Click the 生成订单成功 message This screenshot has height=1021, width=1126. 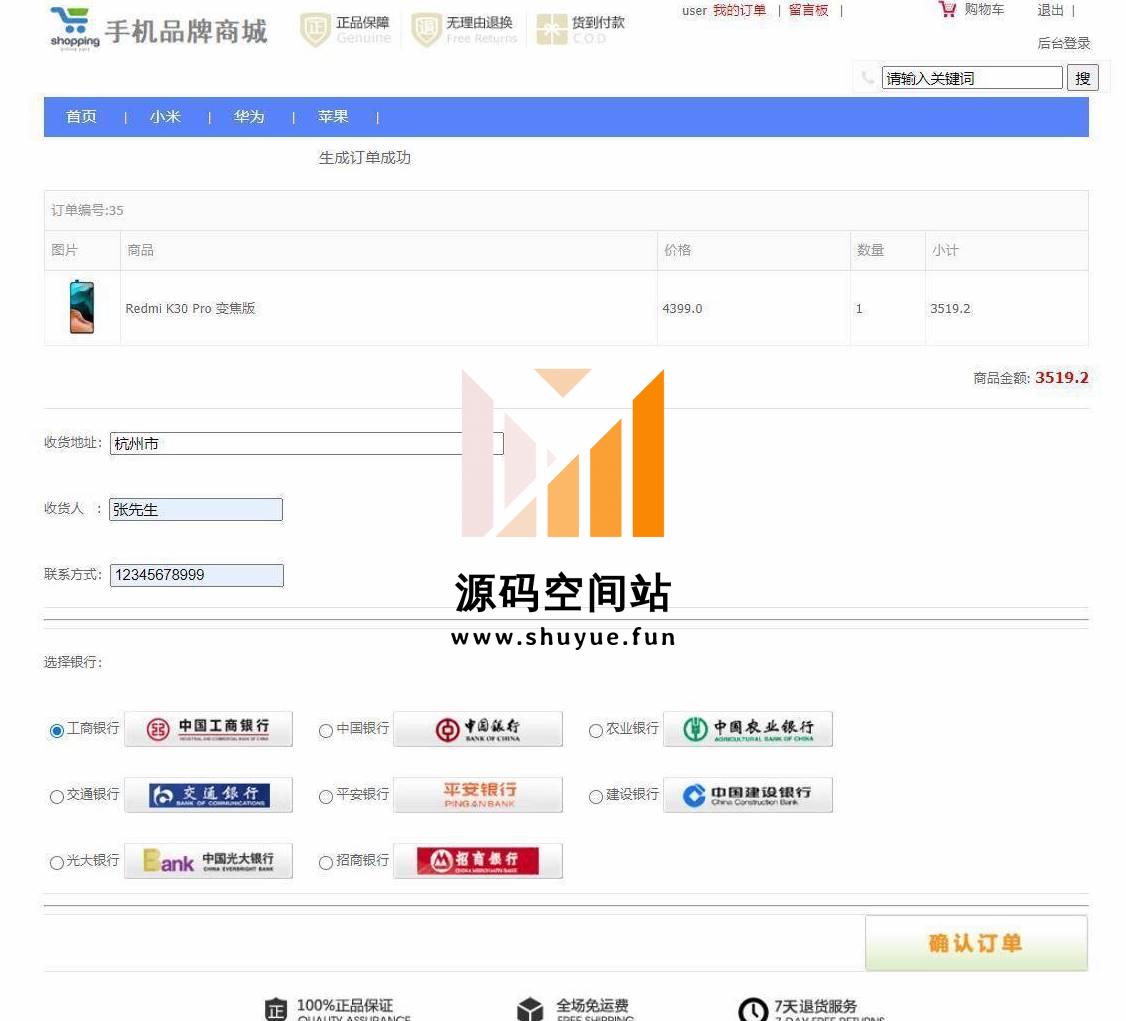click(365, 158)
